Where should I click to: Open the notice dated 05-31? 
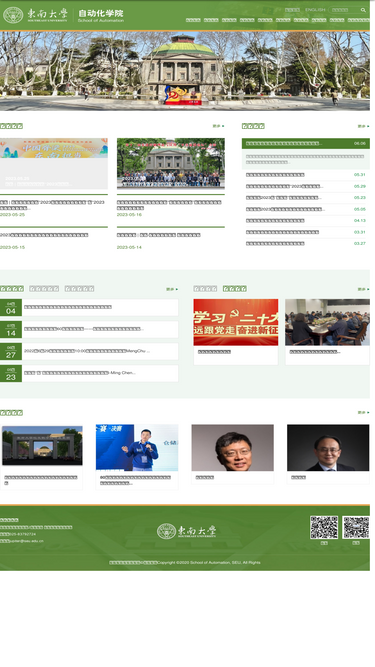tap(306, 175)
